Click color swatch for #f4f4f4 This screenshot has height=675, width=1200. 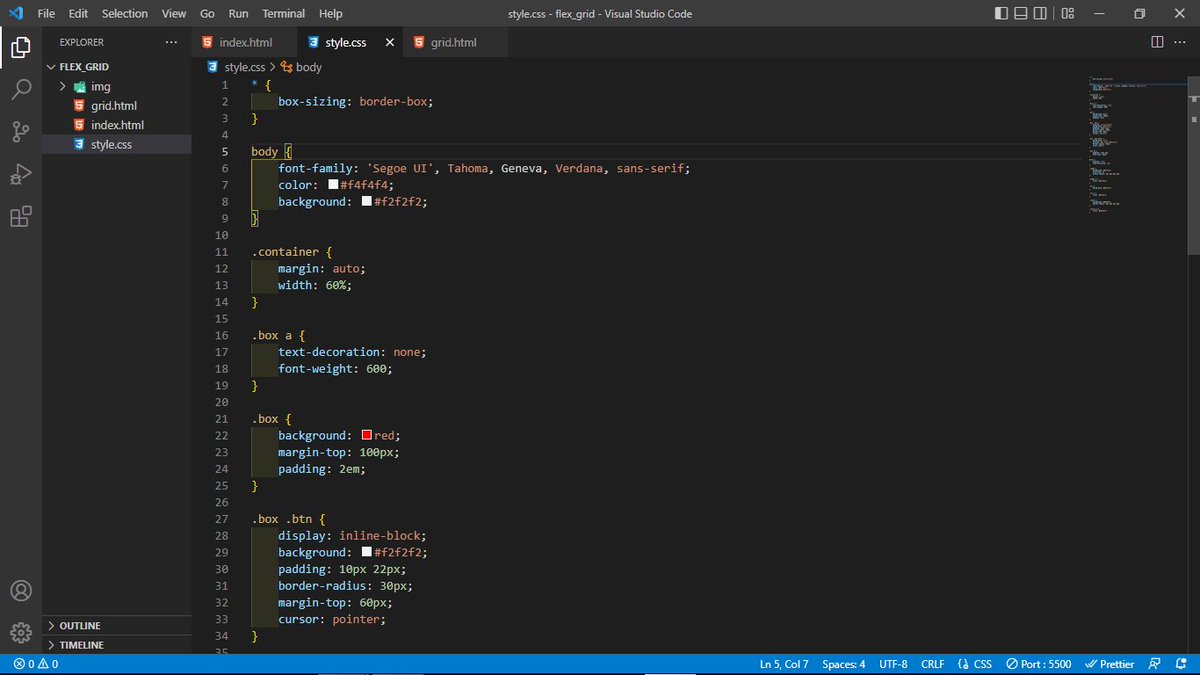point(333,185)
